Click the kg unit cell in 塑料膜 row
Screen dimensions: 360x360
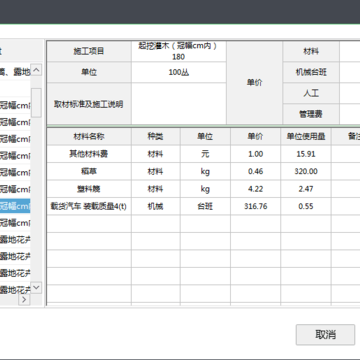205,189
